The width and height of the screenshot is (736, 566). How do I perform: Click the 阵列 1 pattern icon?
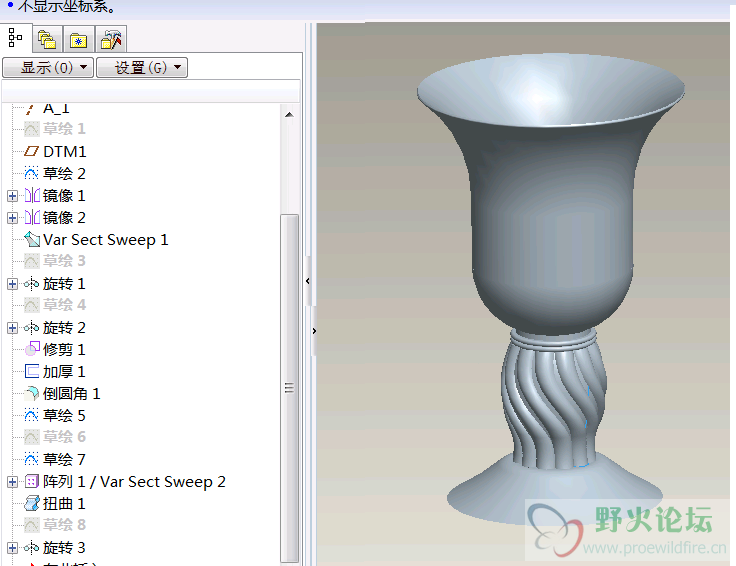(32, 482)
